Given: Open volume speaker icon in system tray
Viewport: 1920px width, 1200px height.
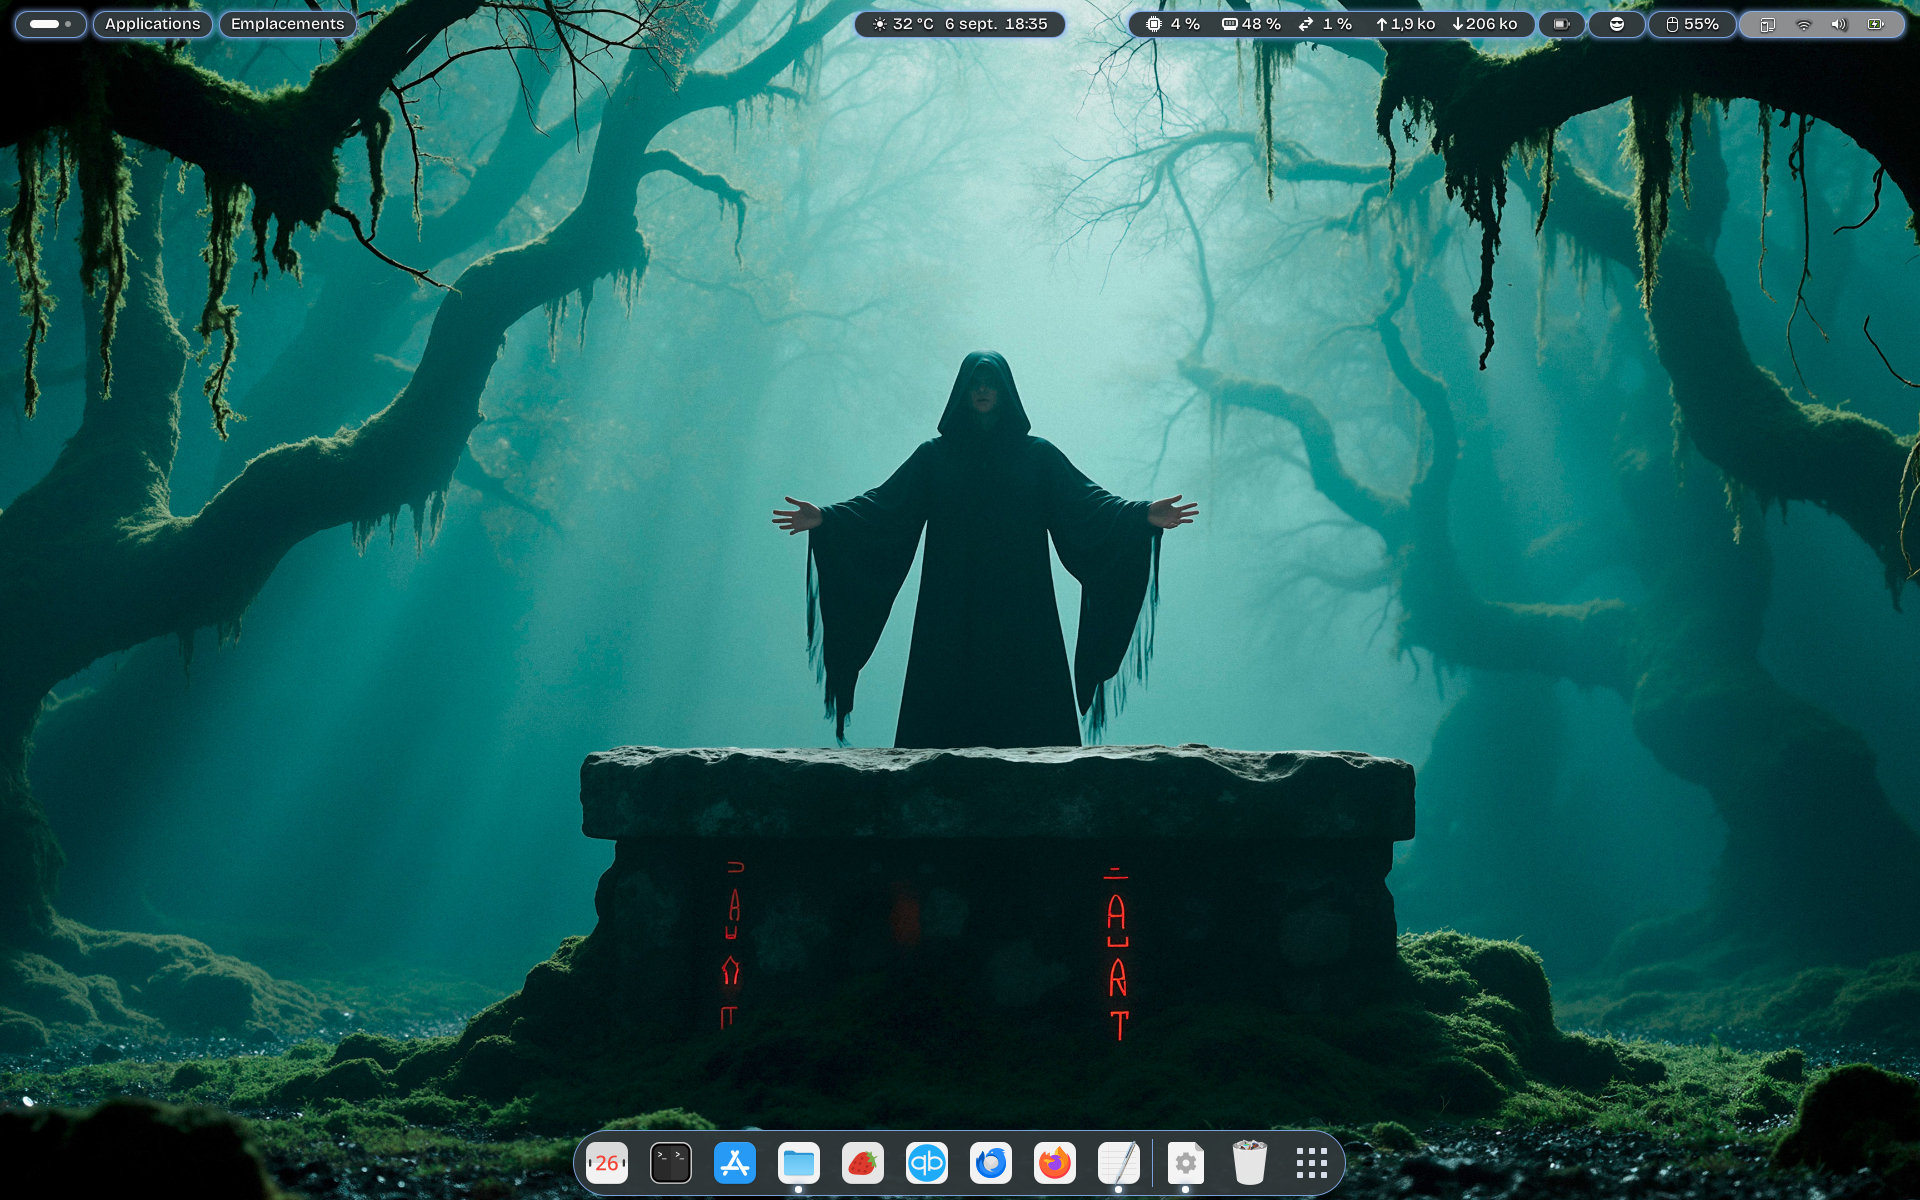Looking at the screenshot, I should pyautogui.click(x=1839, y=24).
